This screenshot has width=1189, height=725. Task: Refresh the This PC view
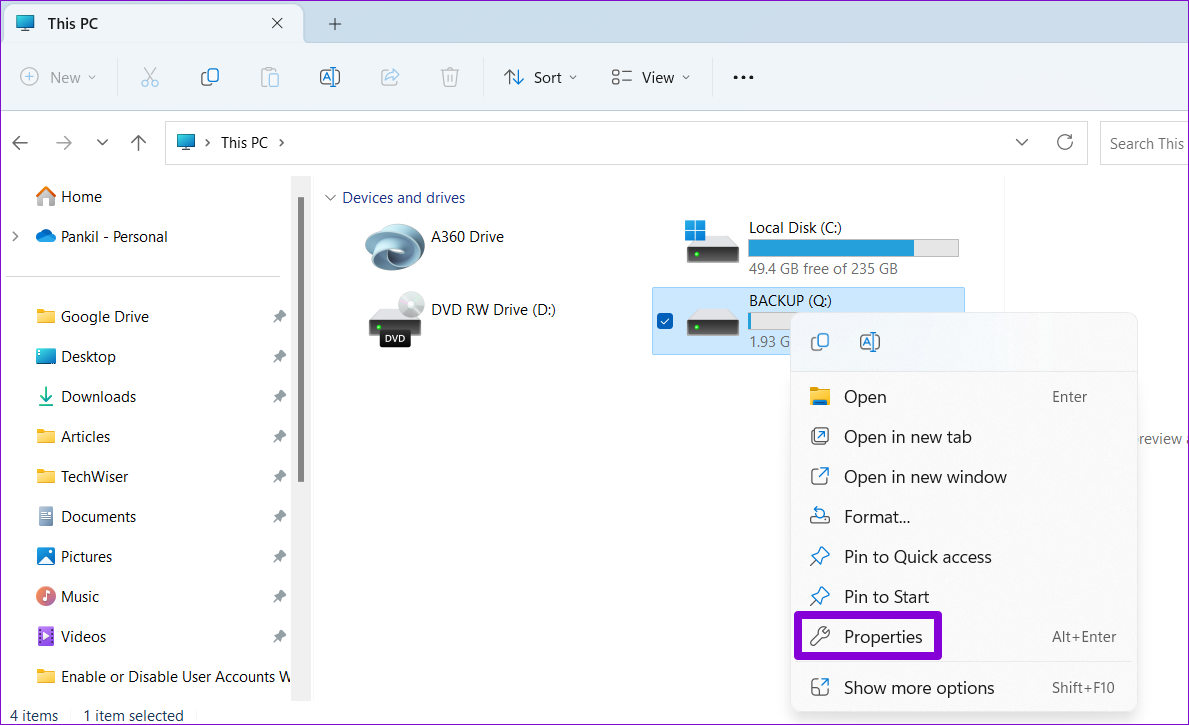click(1065, 143)
